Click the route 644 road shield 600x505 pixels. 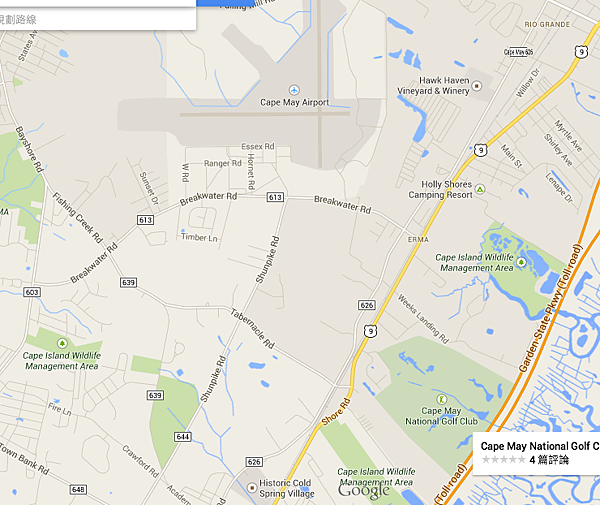(x=183, y=437)
